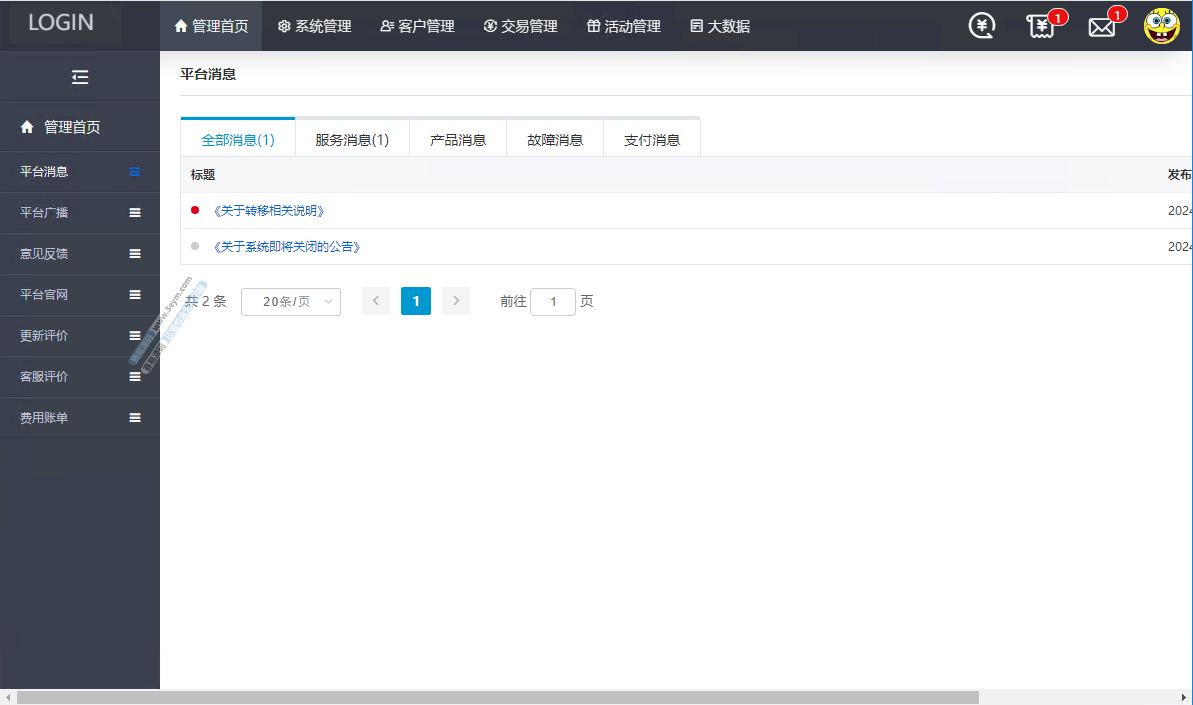Image resolution: width=1193 pixels, height=705 pixels.
Task: Open the 客户管理 top menu
Action: (x=417, y=26)
